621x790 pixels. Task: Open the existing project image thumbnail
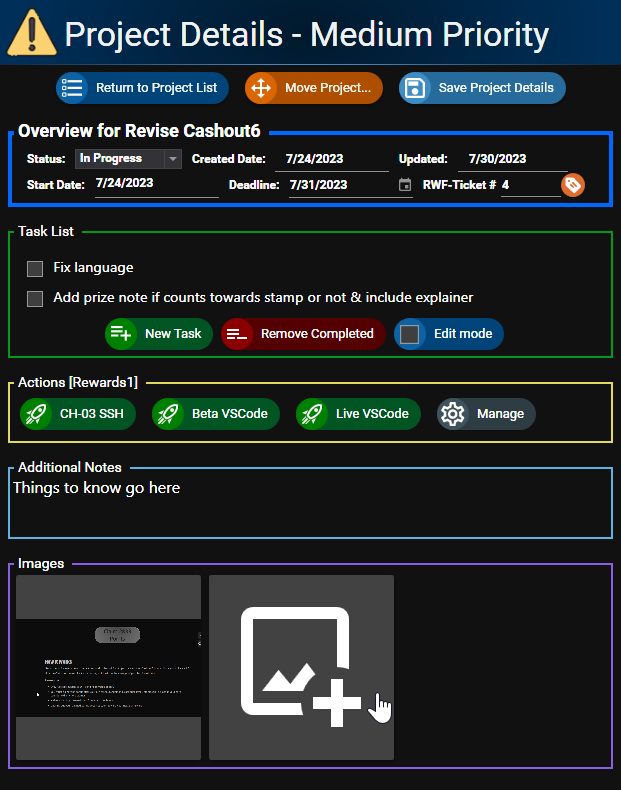tap(108, 667)
